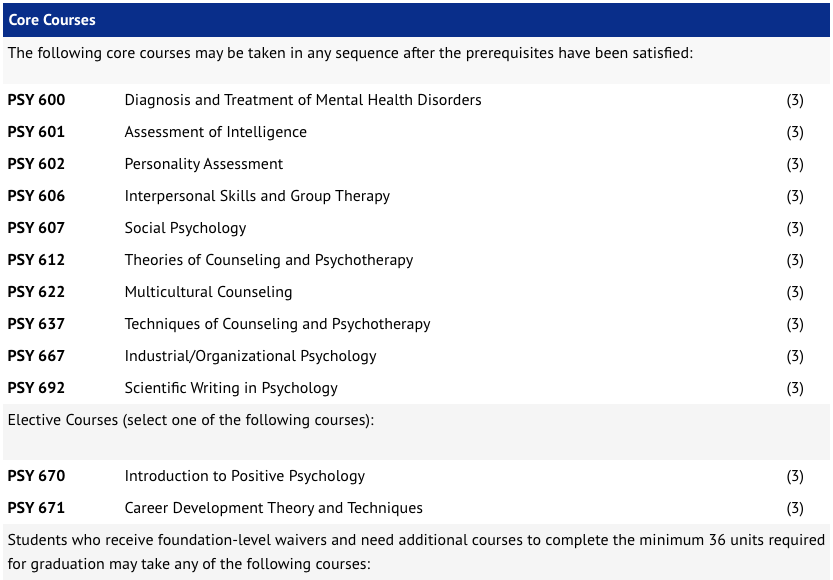Click Scientific Writing in Psychology title
This screenshot has height=580, width=833.
[x=231, y=388]
